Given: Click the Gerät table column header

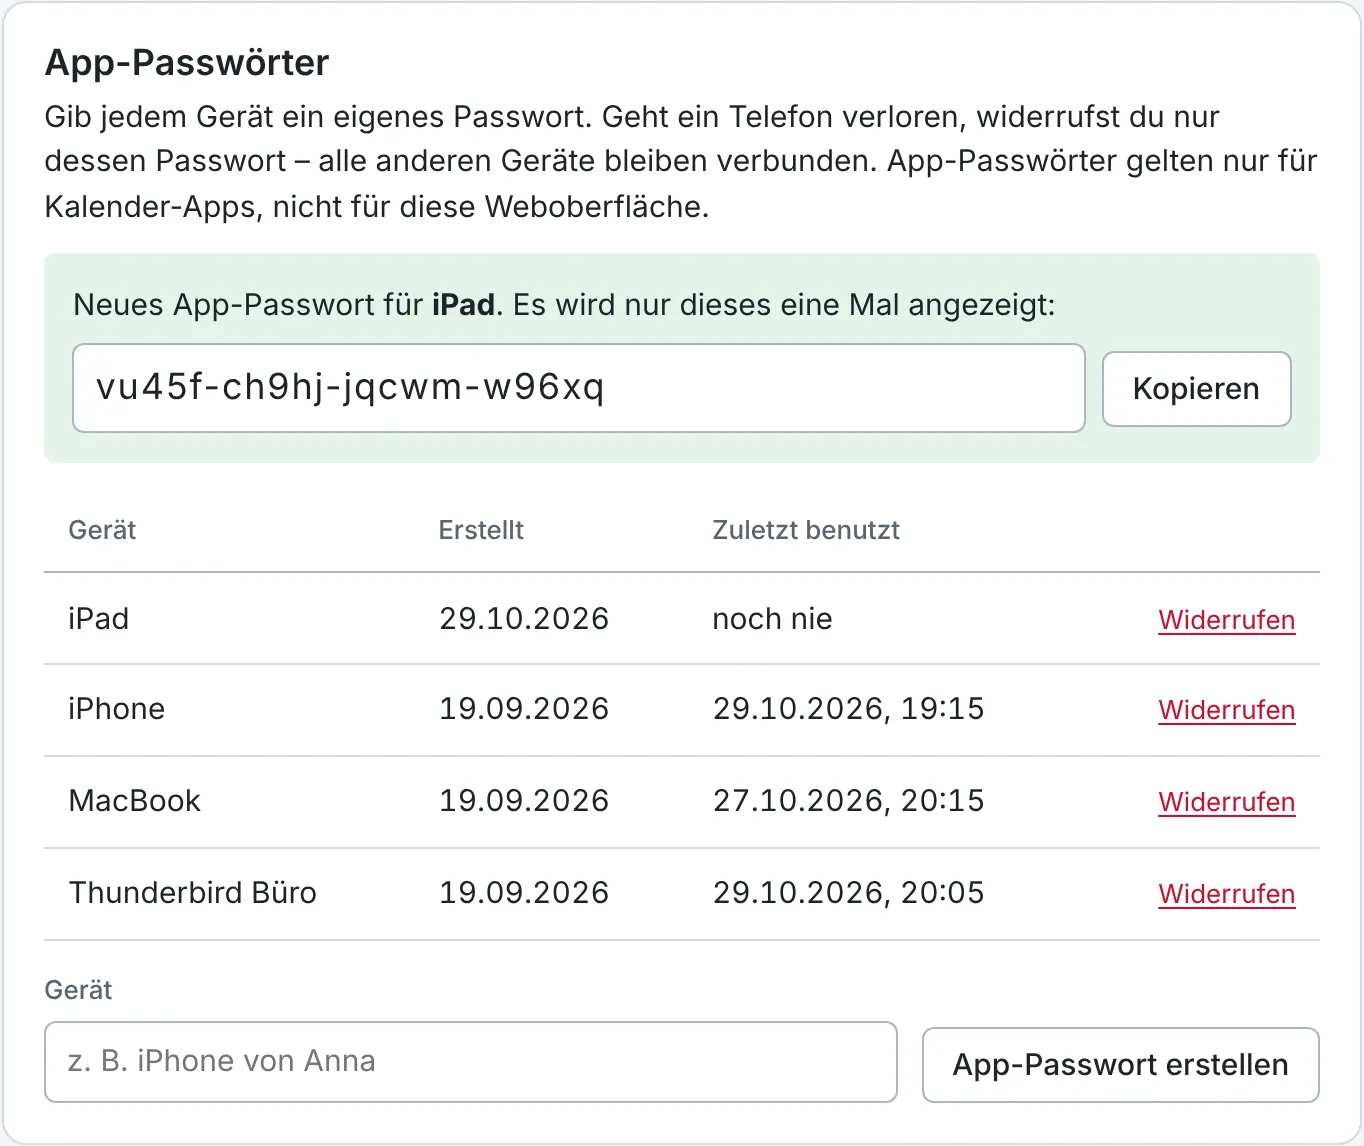Looking at the screenshot, I should coord(102,530).
